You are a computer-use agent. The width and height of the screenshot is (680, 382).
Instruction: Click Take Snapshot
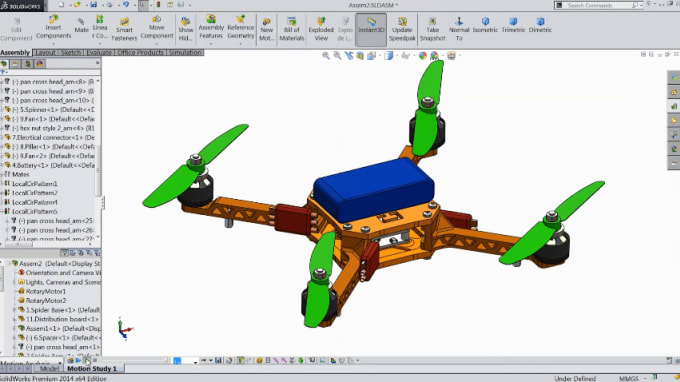pos(432,29)
